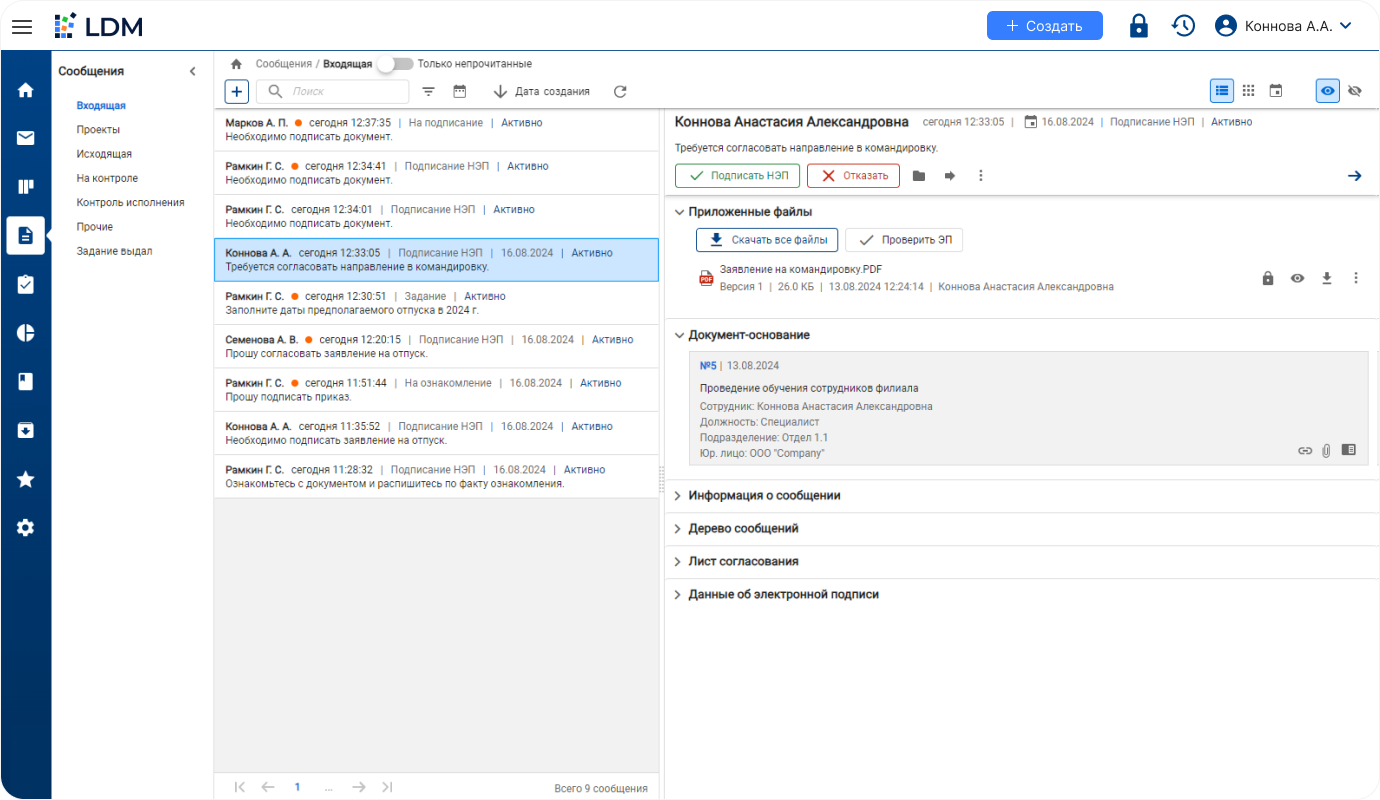Change sort order by Дата создания
The image size is (1380, 800).
tap(541, 91)
